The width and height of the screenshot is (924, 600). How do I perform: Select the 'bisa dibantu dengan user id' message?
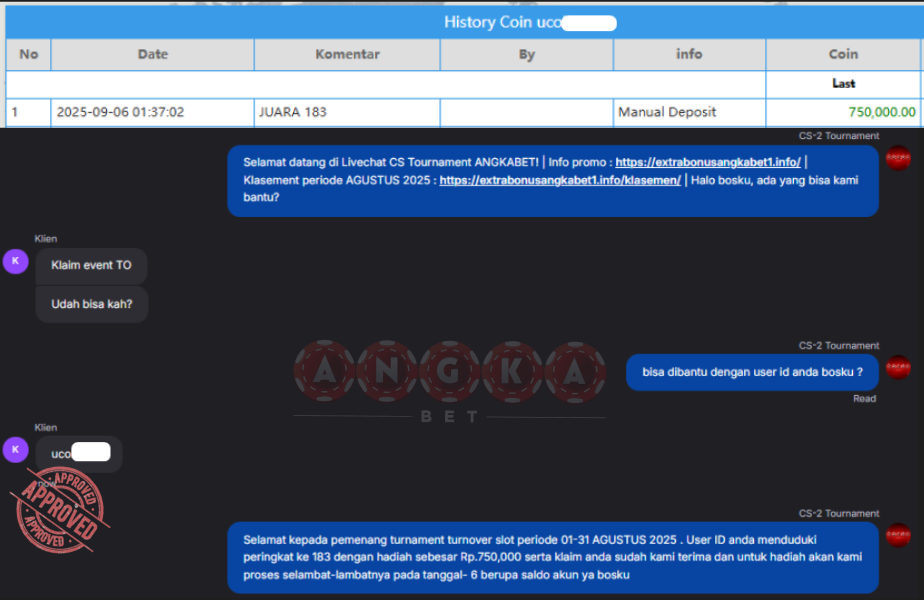click(x=752, y=372)
